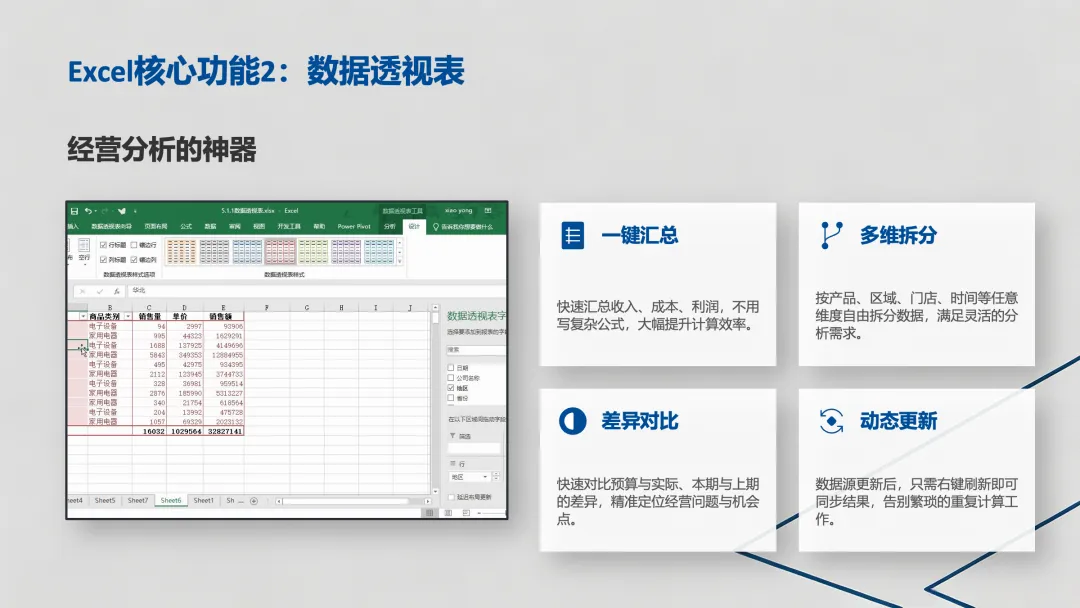Switch to Page Break Preview icon

pyautogui.click(x=466, y=513)
